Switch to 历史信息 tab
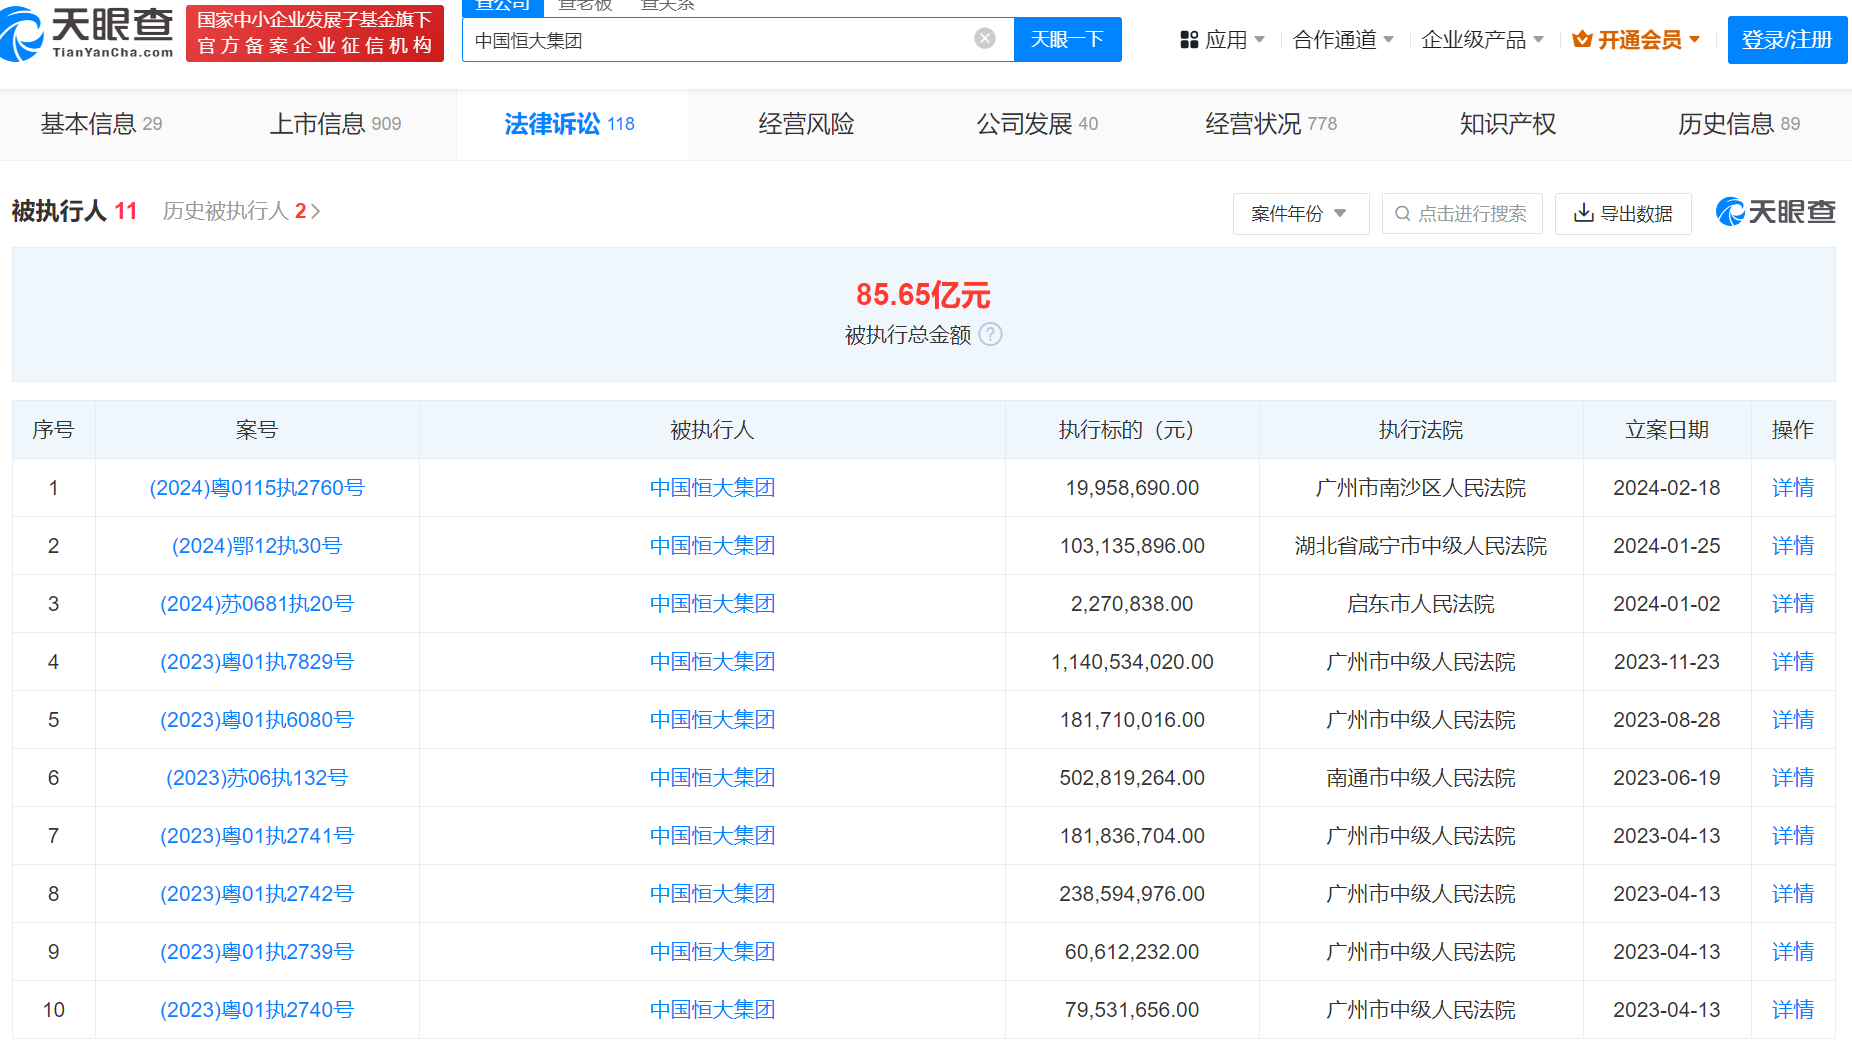 (1739, 124)
